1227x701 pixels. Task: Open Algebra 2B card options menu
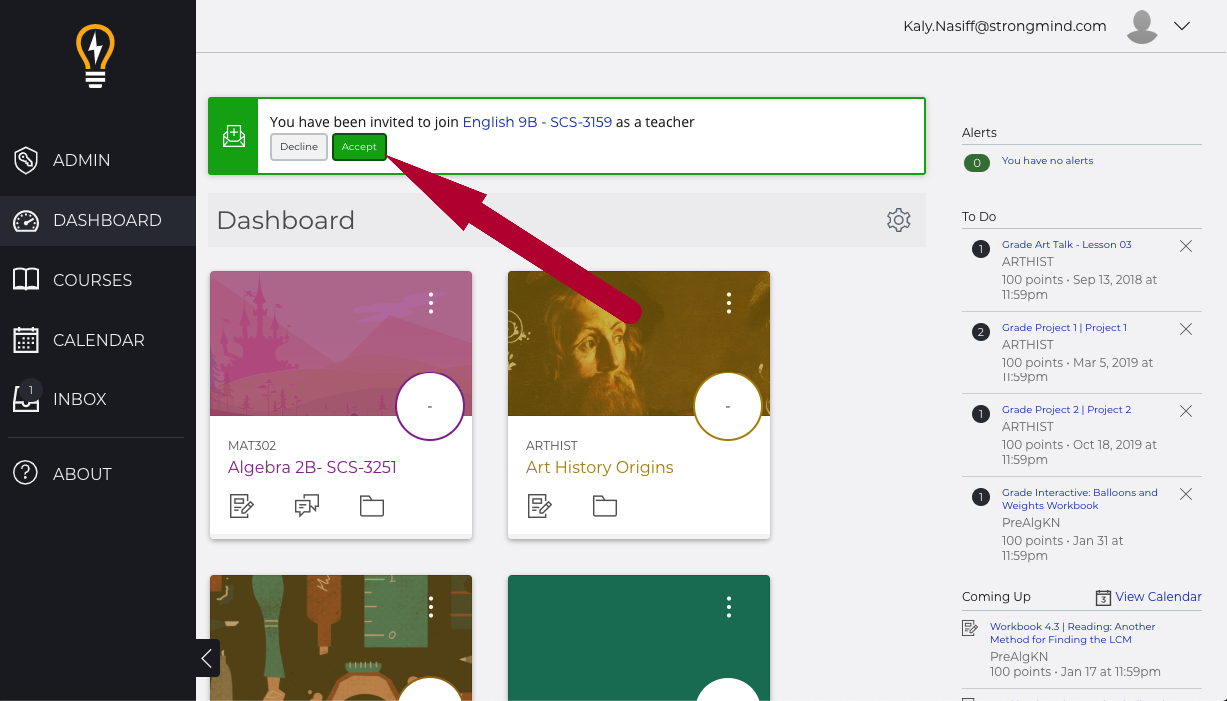point(431,302)
